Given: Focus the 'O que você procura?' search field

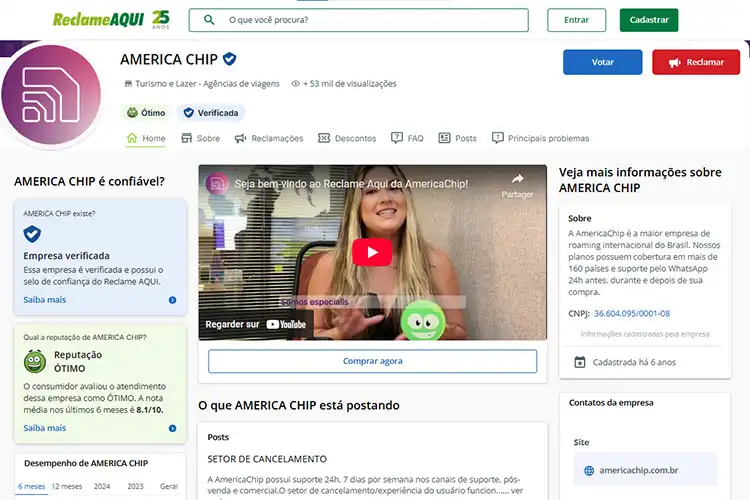Looking at the screenshot, I should (359, 20).
